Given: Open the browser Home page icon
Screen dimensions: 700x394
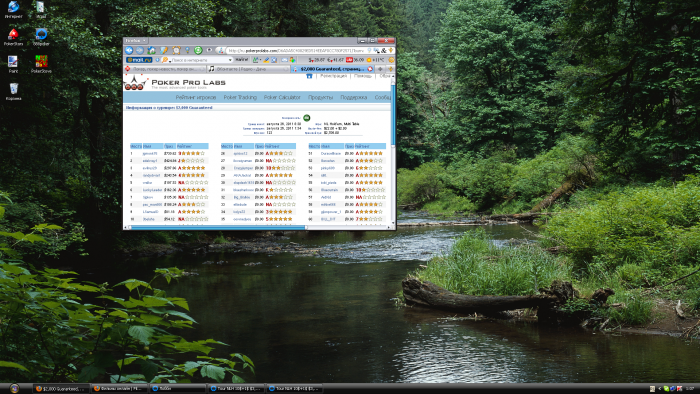Looking at the screenshot, I should pyautogui.click(x=152, y=50).
